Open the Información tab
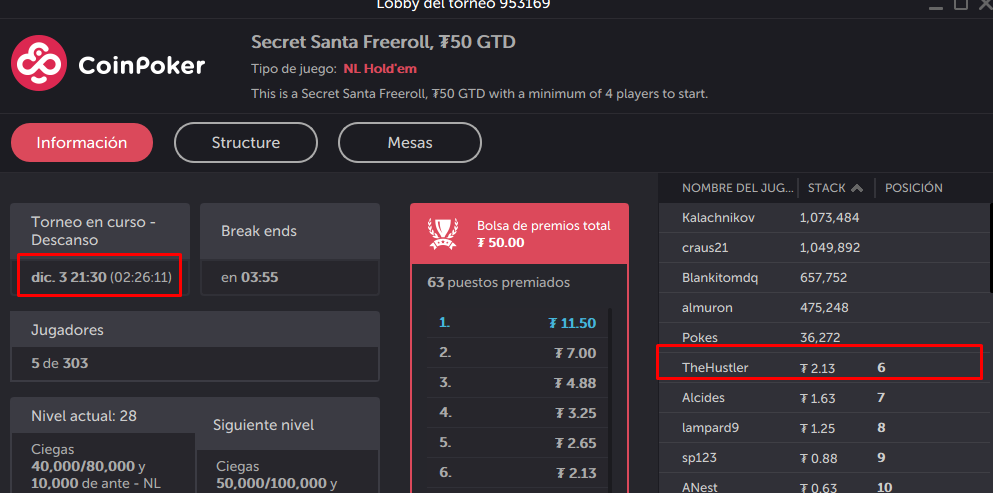The height and width of the screenshot is (493, 993). [x=82, y=143]
